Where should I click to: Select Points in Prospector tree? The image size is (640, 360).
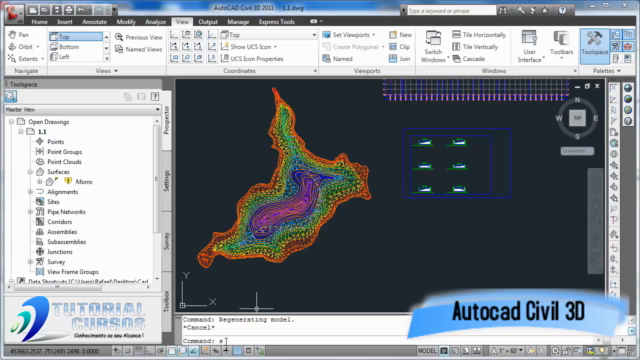[56, 142]
